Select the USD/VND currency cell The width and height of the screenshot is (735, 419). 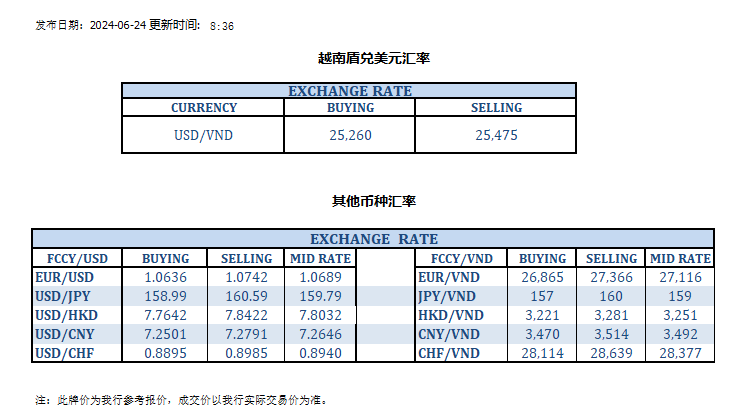[204, 135]
